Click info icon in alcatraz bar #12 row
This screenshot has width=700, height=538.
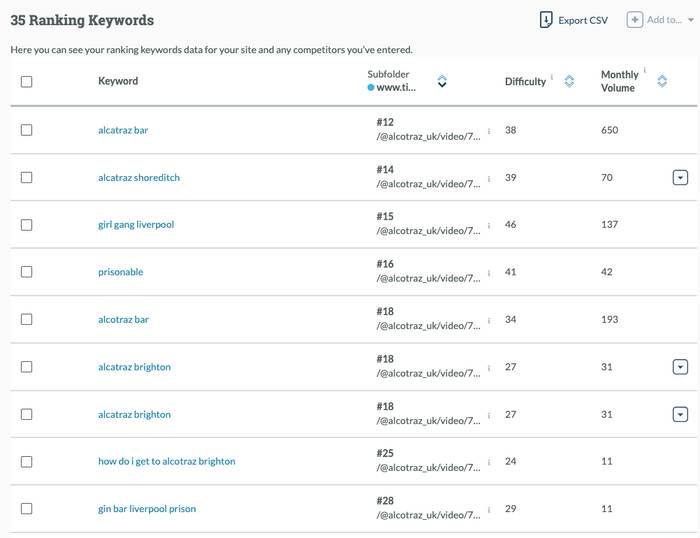(489, 131)
